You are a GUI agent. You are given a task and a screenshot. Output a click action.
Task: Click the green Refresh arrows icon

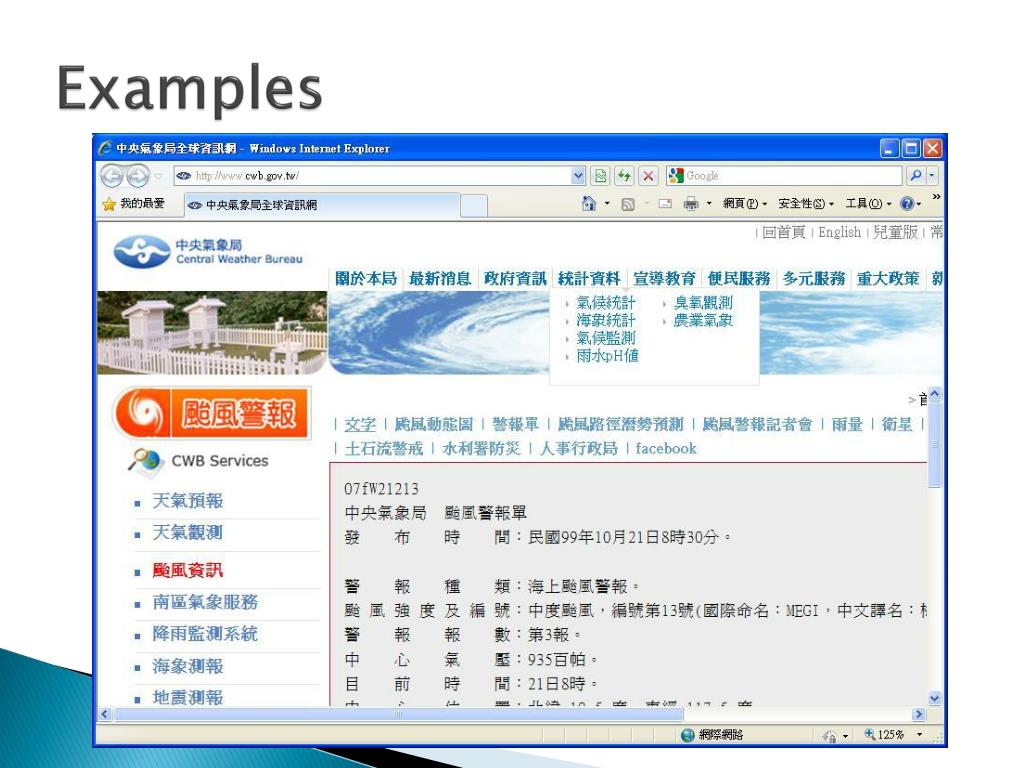pos(624,176)
